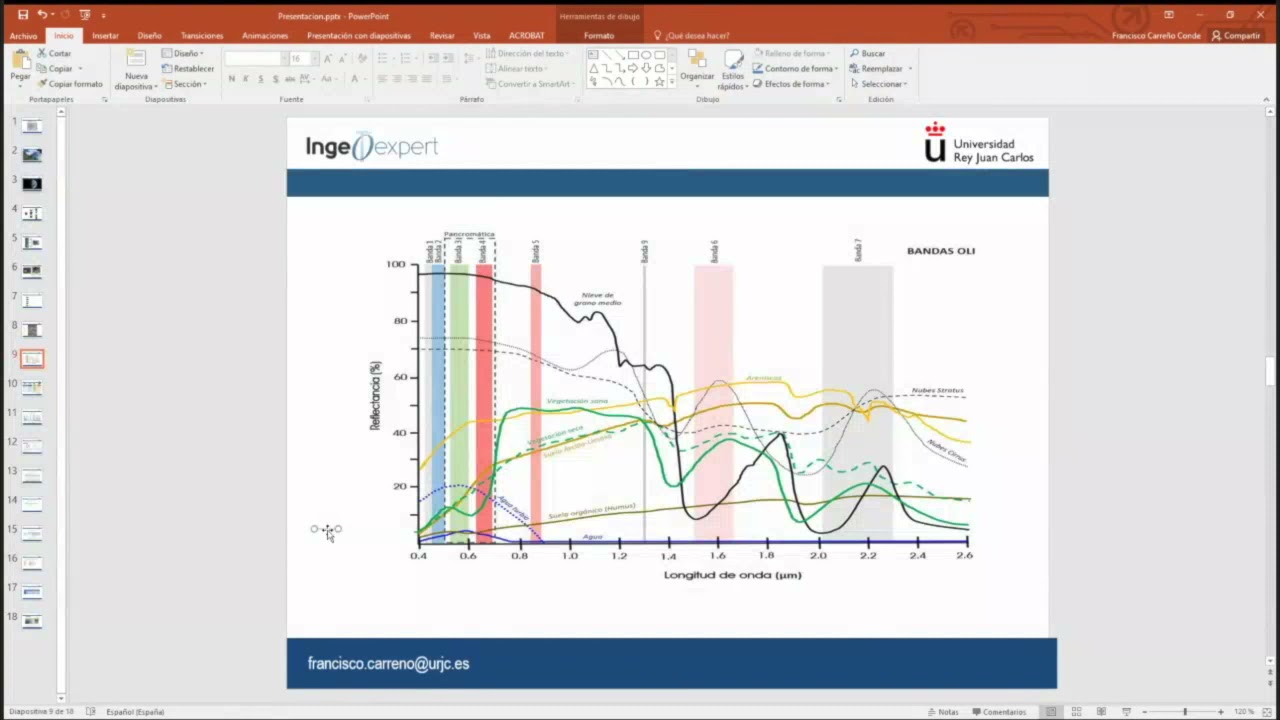Click Restablecer slide layout
The width and height of the screenshot is (1280, 720).
coord(188,69)
